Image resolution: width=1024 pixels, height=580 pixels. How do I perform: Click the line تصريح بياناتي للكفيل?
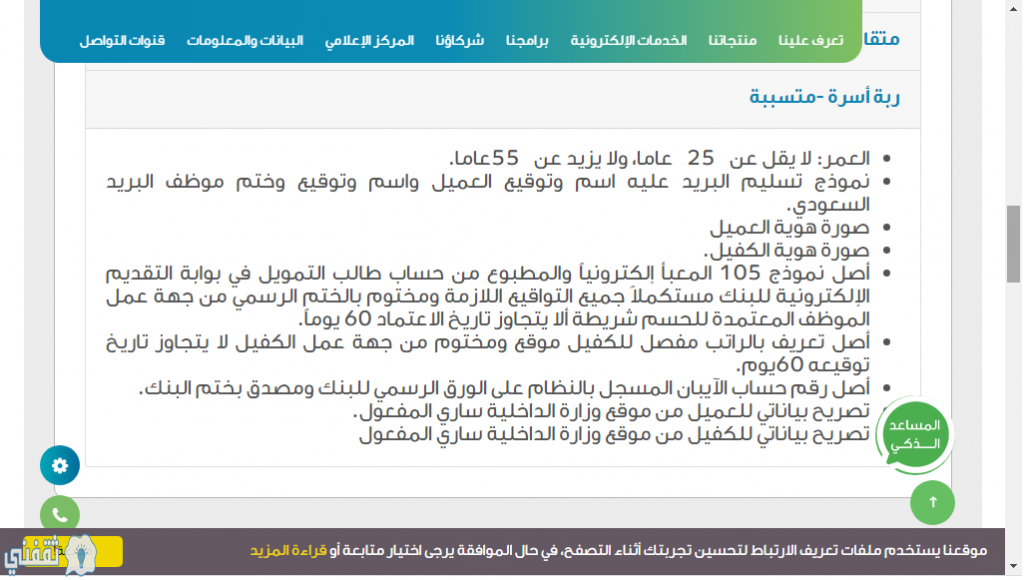(615, 434)
